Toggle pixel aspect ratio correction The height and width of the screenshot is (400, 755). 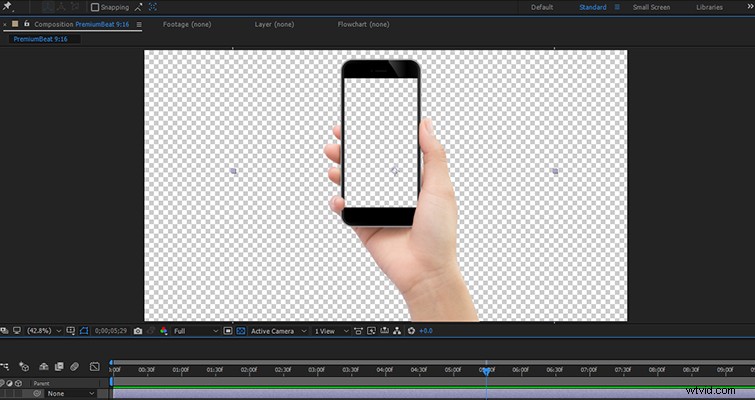(x=358, y=331)
